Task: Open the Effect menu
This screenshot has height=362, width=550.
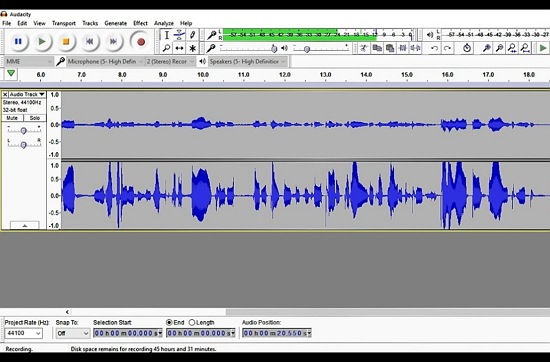Action: (140, 23)
